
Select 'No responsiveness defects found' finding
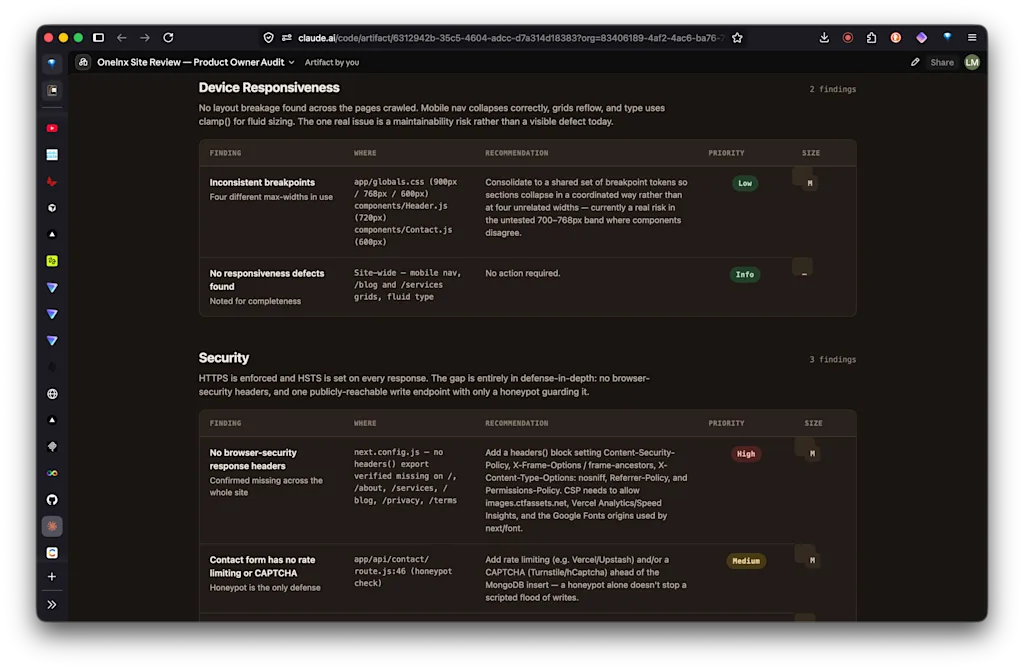click(266, 279)
